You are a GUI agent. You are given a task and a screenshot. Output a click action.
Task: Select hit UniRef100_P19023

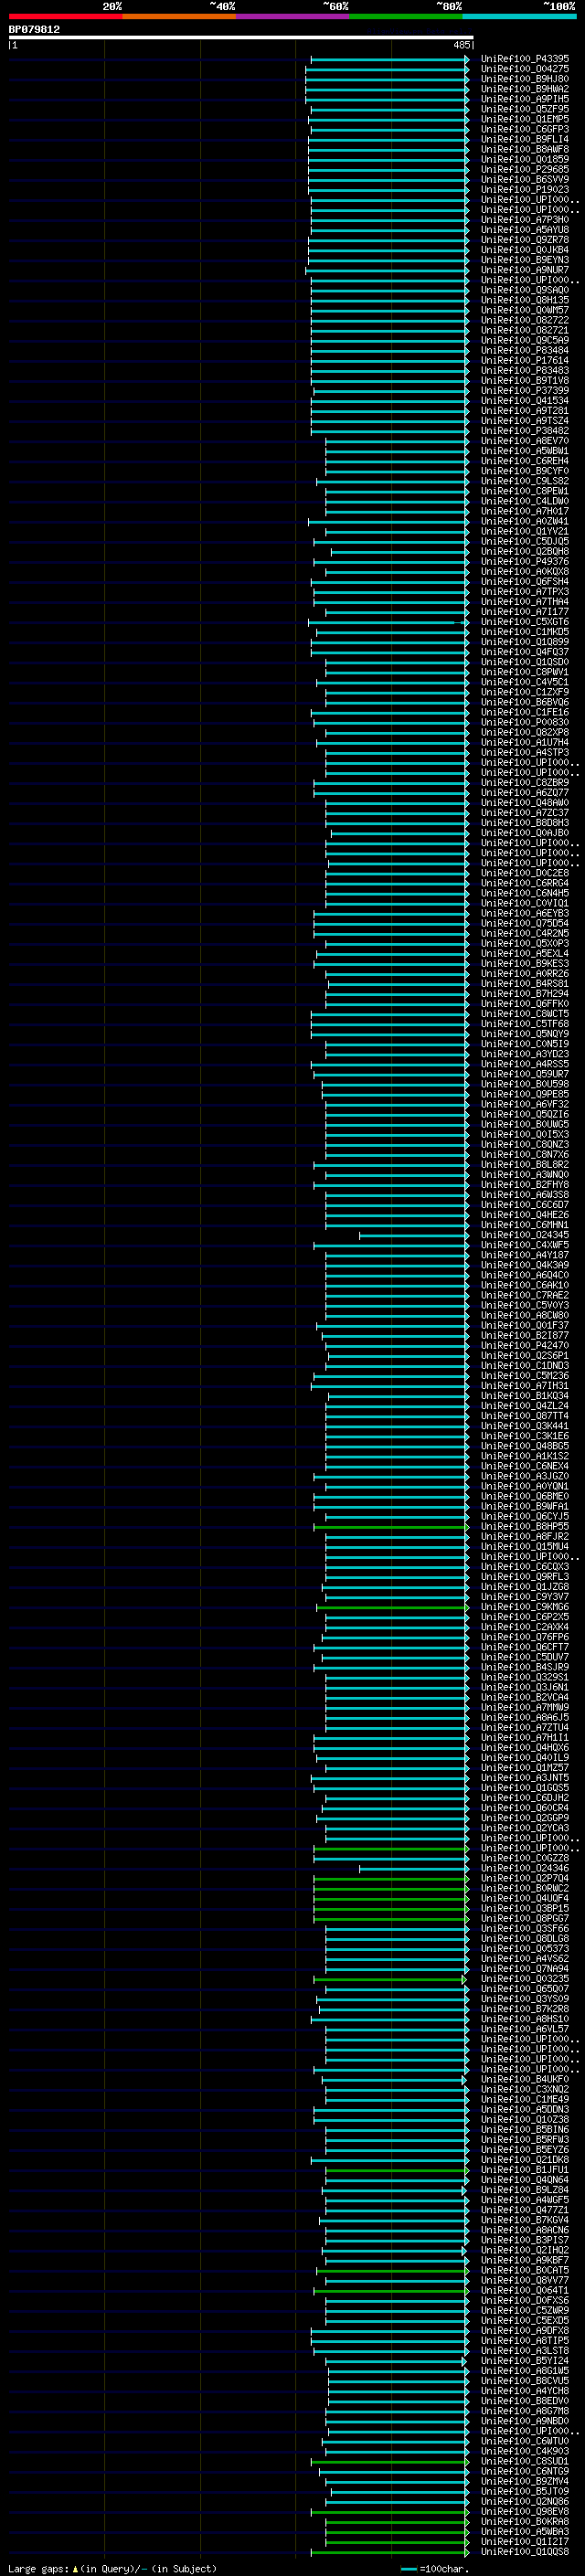click(525, 189)
